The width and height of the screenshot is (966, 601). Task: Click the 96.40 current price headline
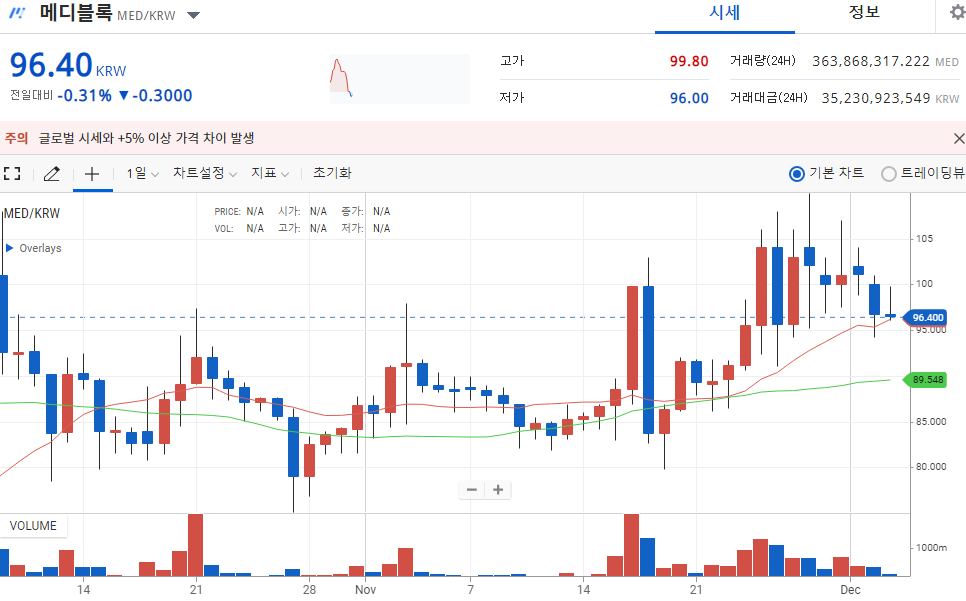click(51, 65)
